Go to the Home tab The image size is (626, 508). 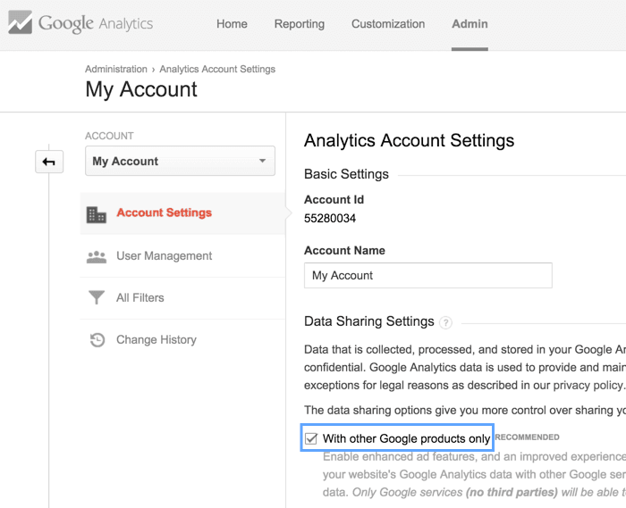232,24
